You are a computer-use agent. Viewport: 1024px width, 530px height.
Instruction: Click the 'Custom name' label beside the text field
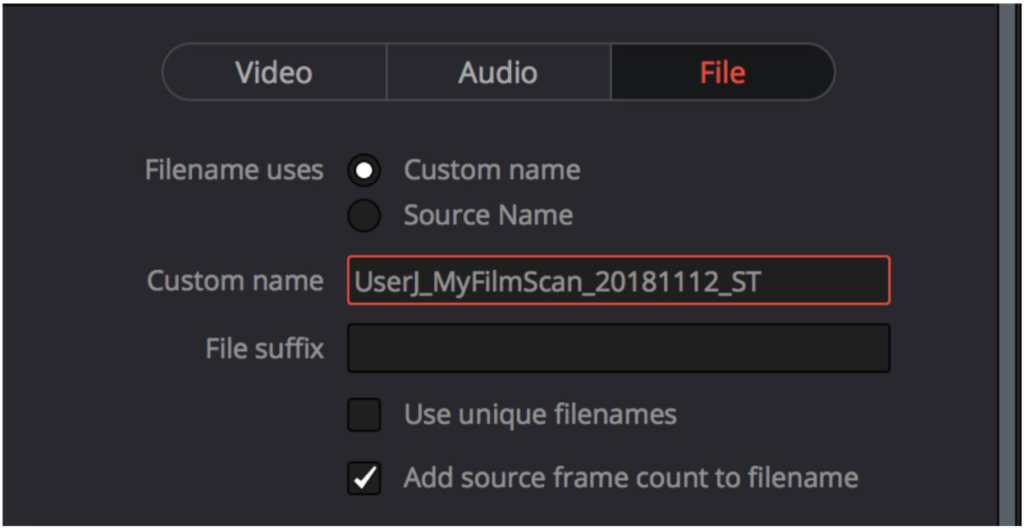pyautogui.click(x=235, y=281)
